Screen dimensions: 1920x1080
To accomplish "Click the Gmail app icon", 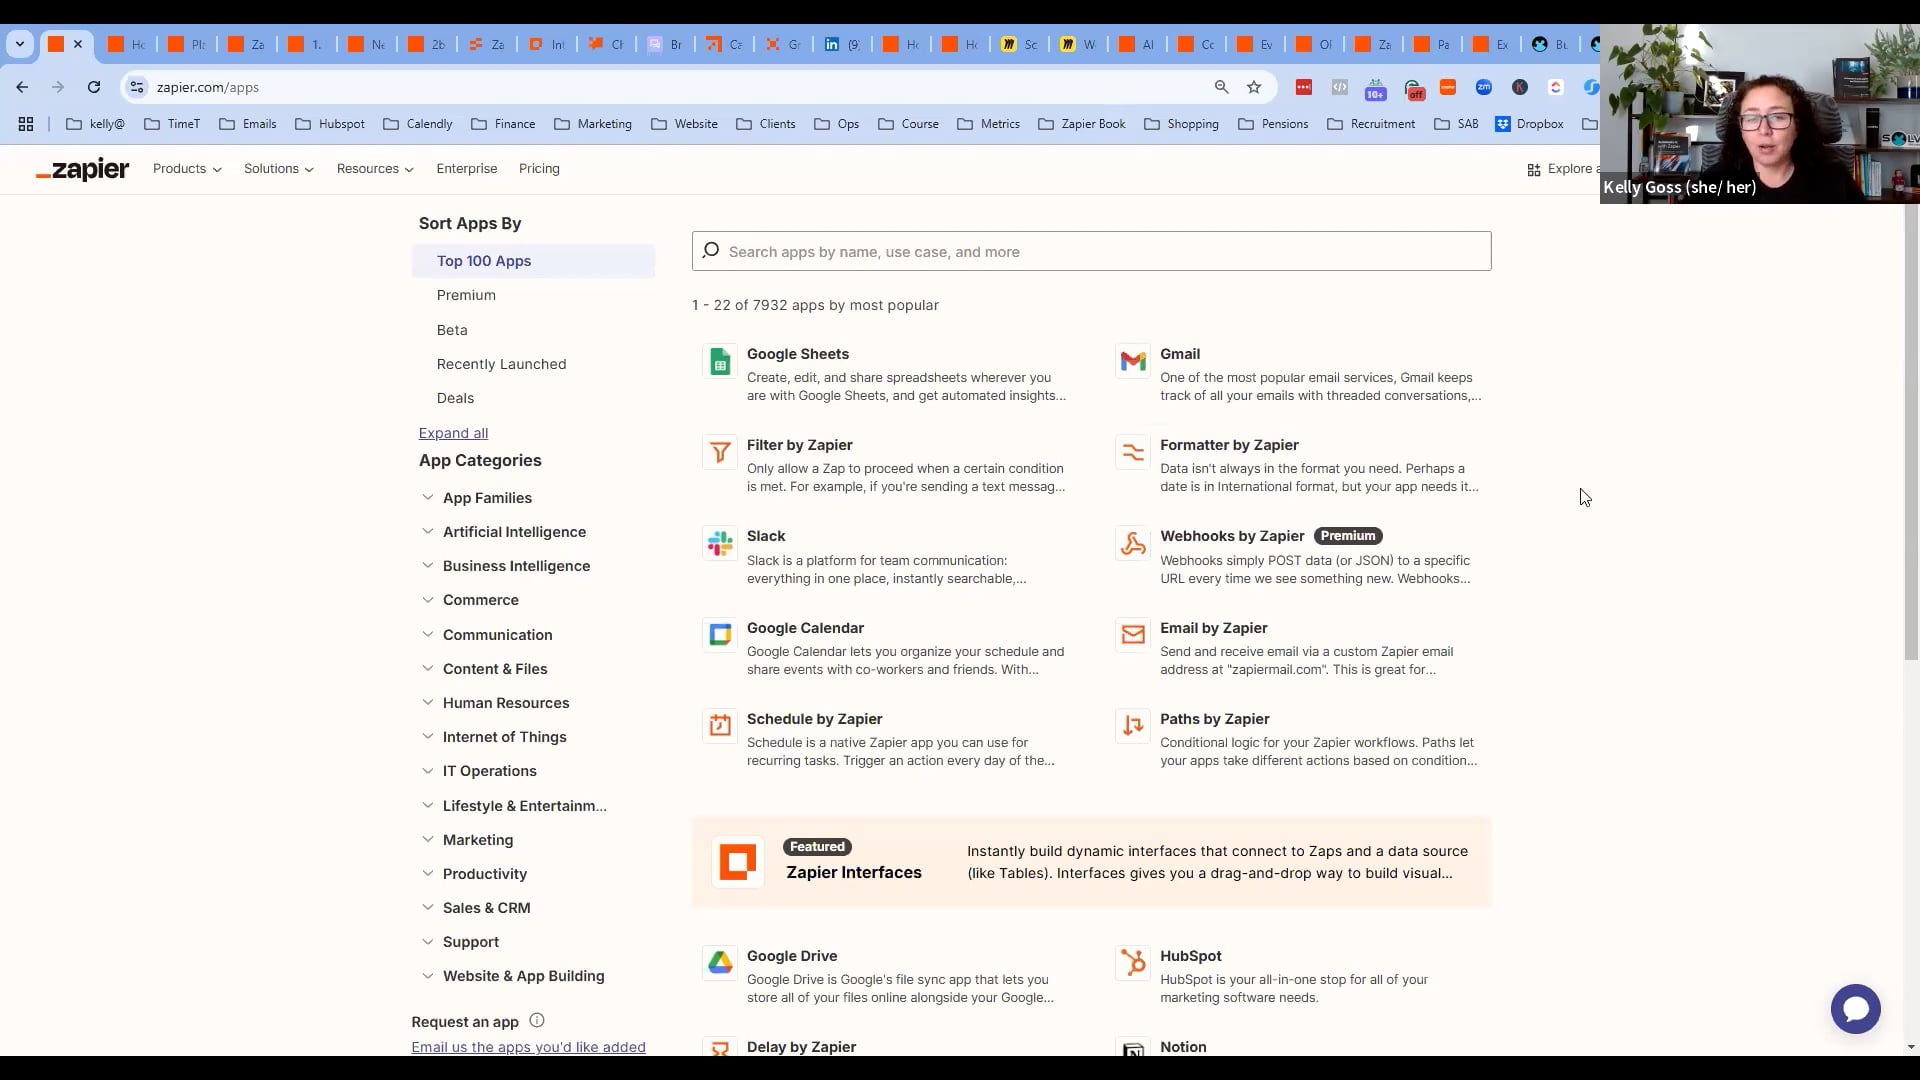I will tap(1133, 362).
